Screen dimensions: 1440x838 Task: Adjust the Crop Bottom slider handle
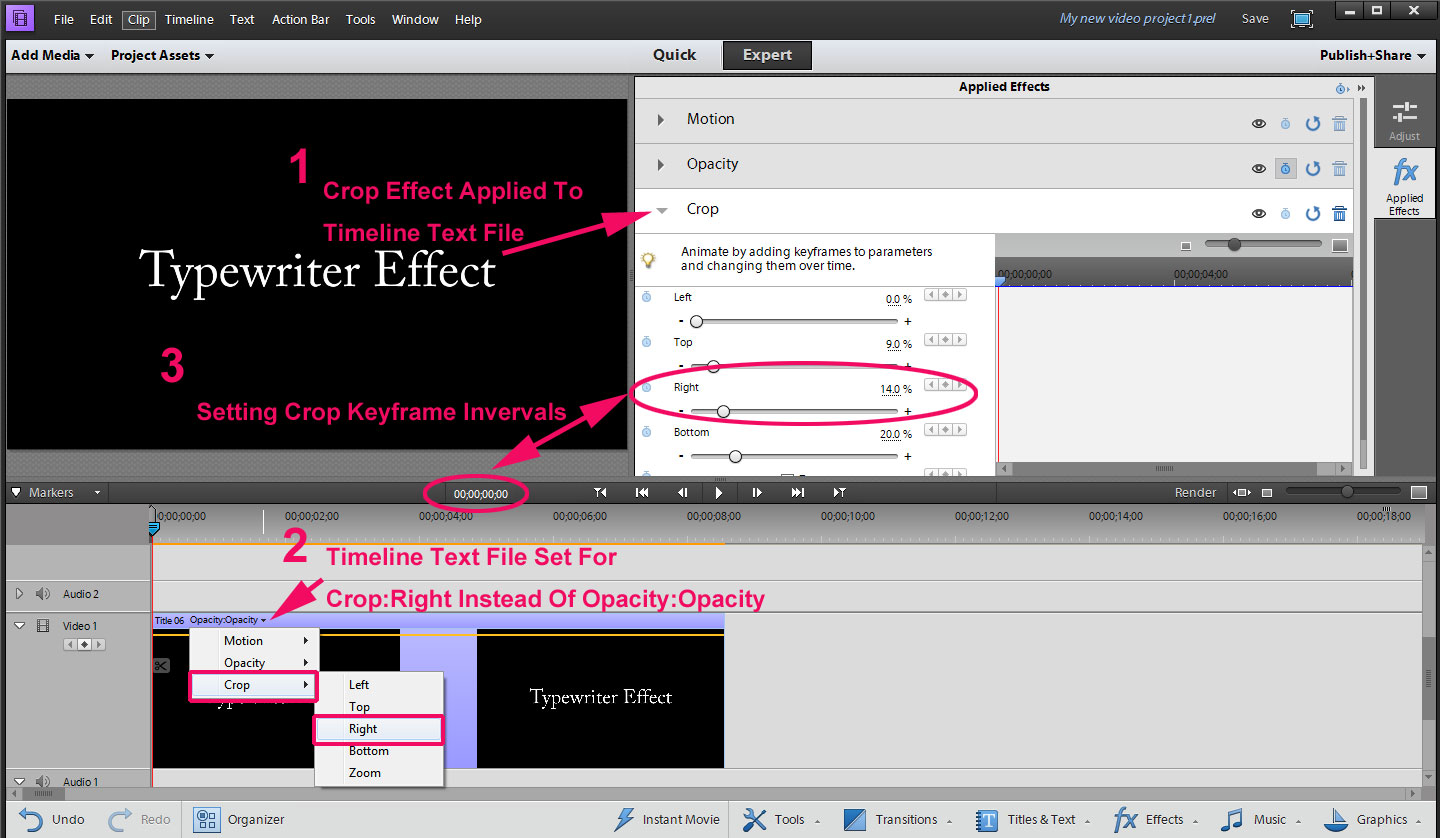click(735, 456)
